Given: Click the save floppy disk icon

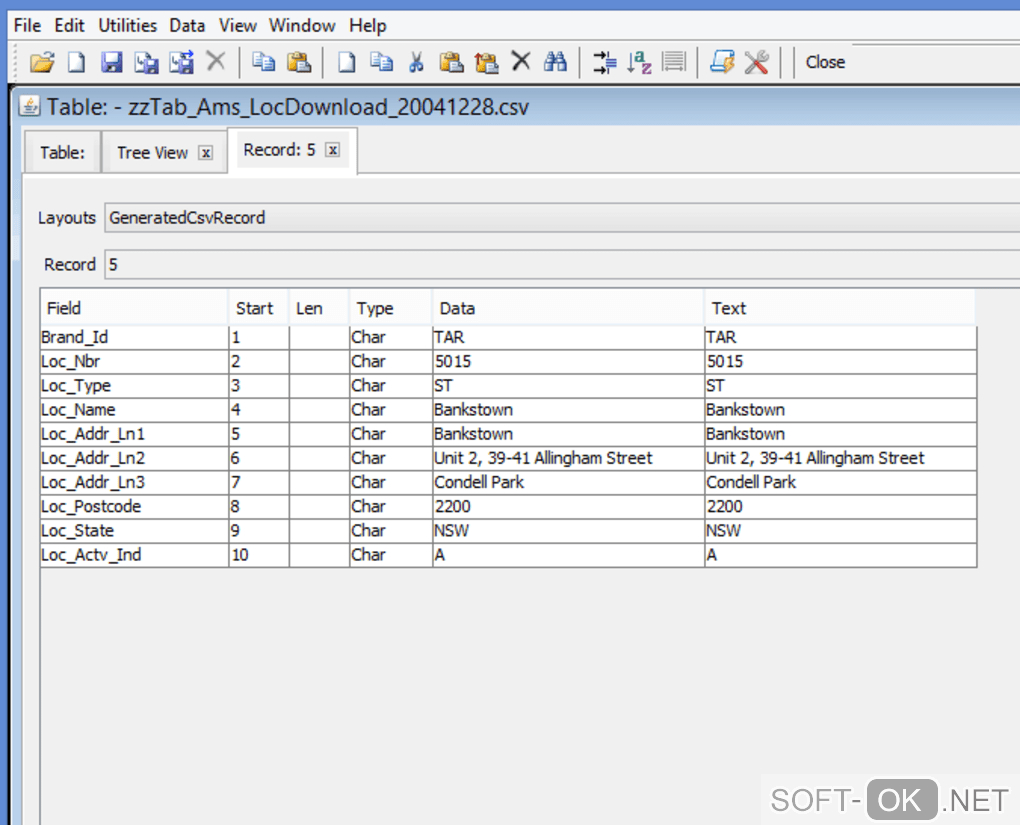Looking at the screenshot, I should pos(112,62).
